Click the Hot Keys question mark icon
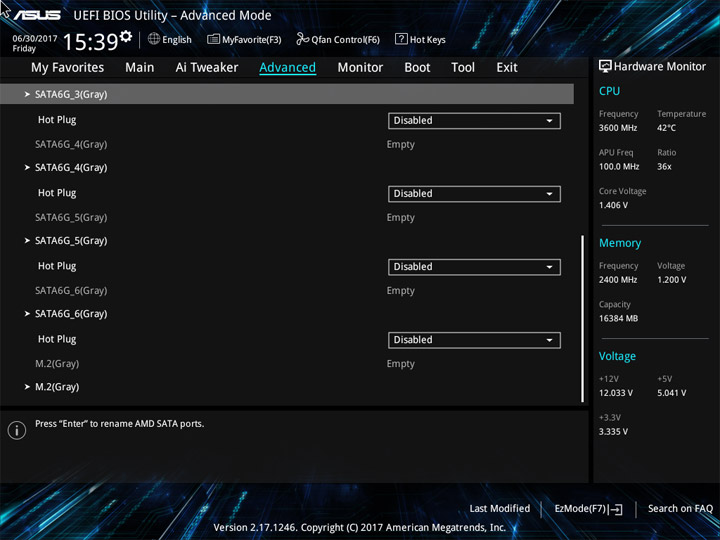 click(x=401, y=39)
